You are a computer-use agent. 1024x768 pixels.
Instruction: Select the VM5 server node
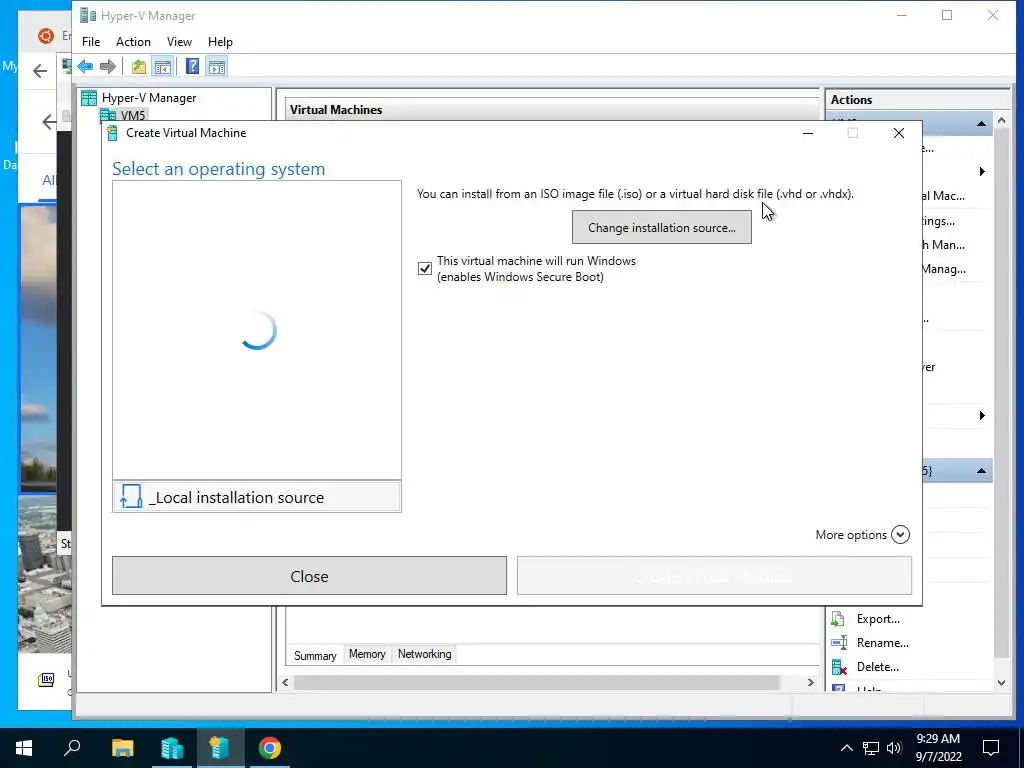(x=133, y=115)
